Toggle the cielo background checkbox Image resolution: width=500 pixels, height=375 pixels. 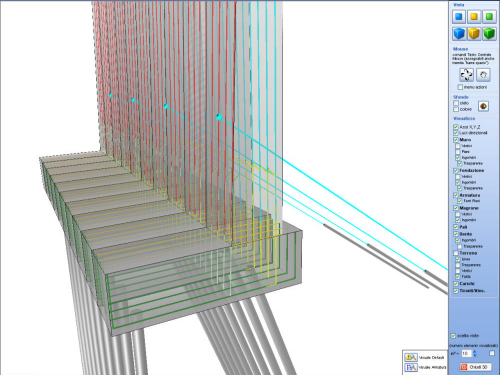click(x=456, y=103)
